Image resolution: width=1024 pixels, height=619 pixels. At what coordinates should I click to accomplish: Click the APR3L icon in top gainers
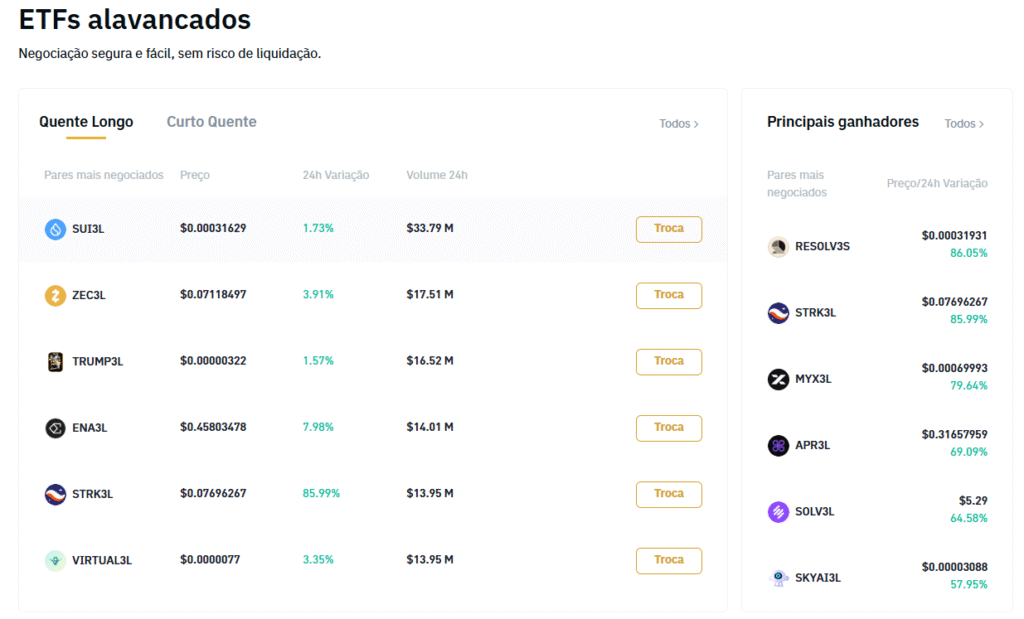pos(778,446)
